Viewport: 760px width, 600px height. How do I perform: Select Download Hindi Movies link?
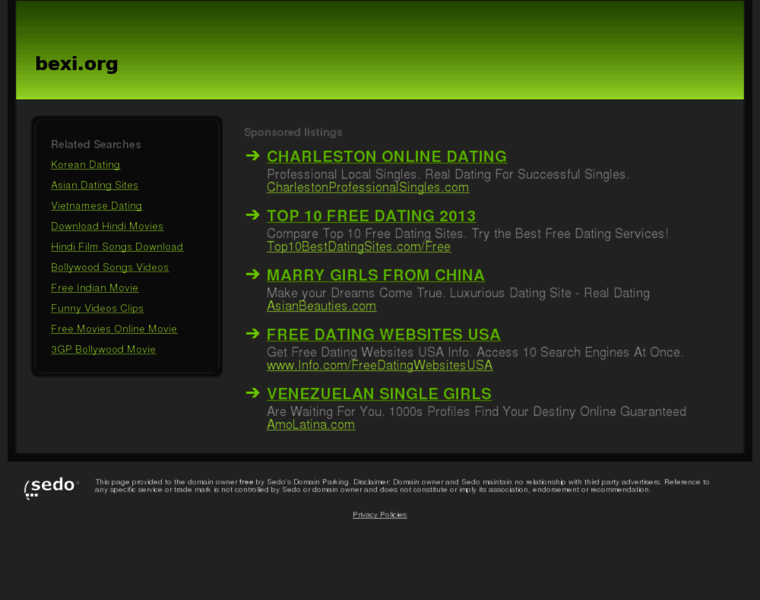tap(107, 226)
